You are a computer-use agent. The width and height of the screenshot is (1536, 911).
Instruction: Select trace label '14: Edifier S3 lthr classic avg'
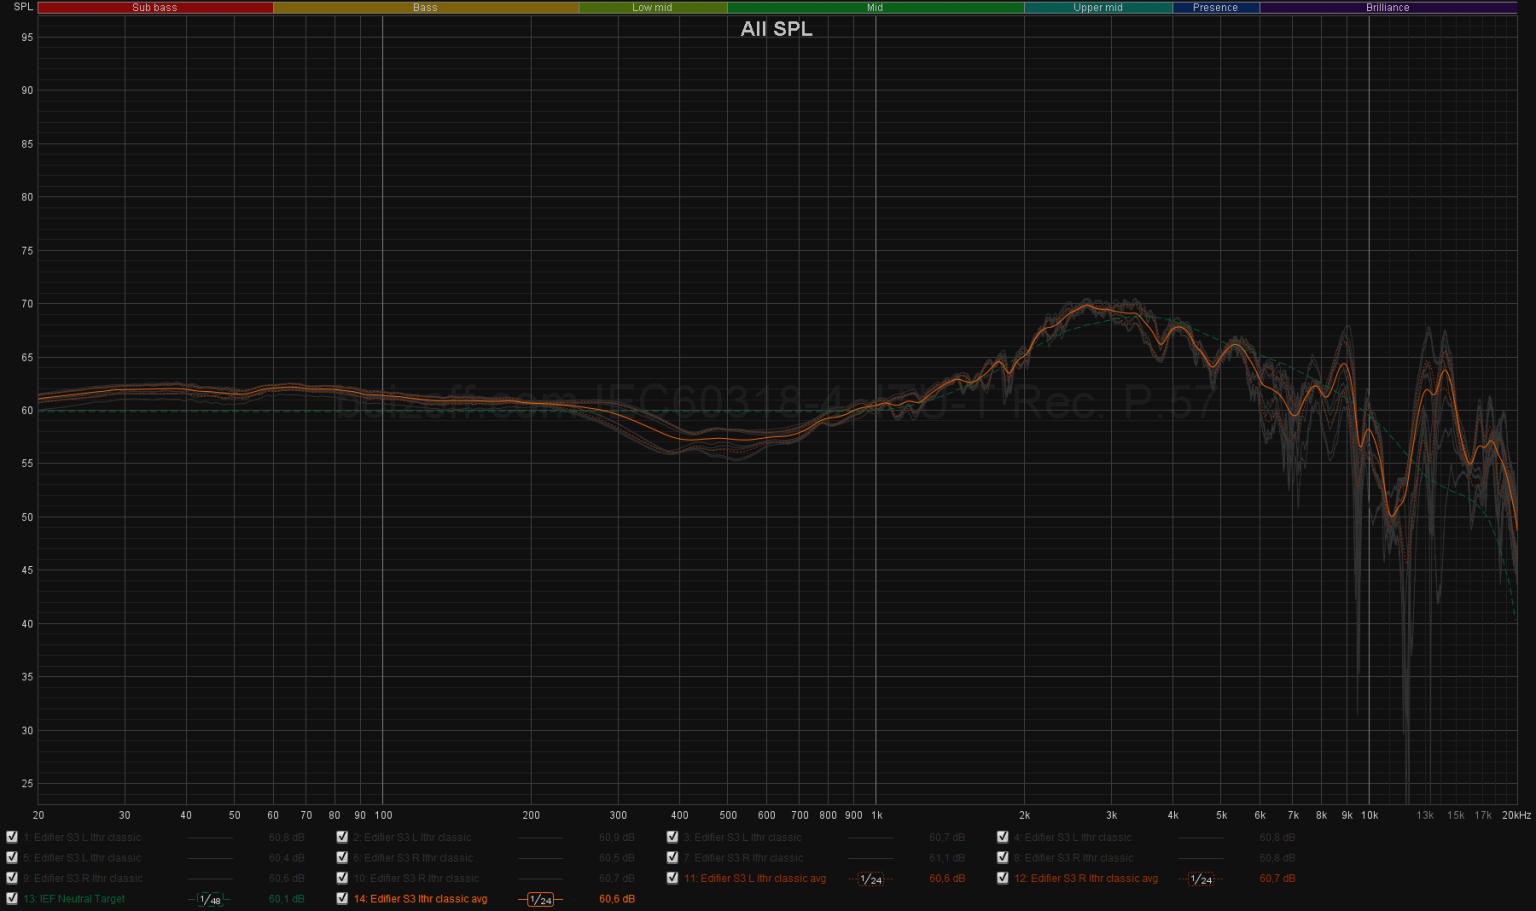pyautogui.click(x=420, y=899)
